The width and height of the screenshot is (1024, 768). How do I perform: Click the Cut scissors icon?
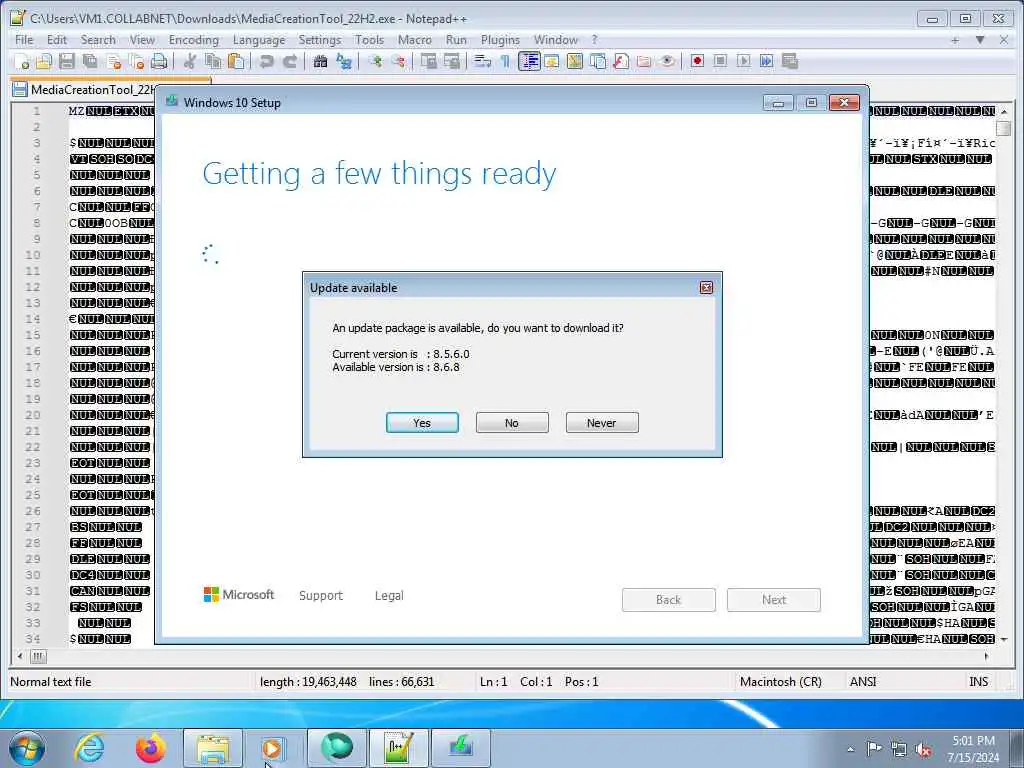[190, 61]
